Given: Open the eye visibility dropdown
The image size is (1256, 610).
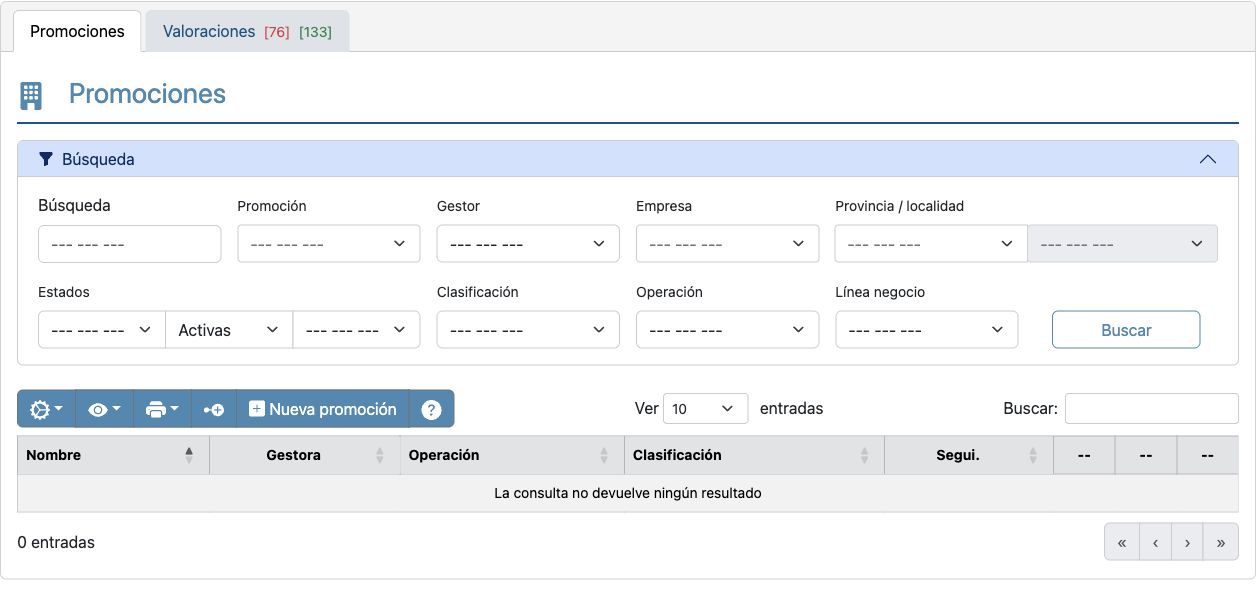Looking at the screenshot, I should (x=104, y=409).
